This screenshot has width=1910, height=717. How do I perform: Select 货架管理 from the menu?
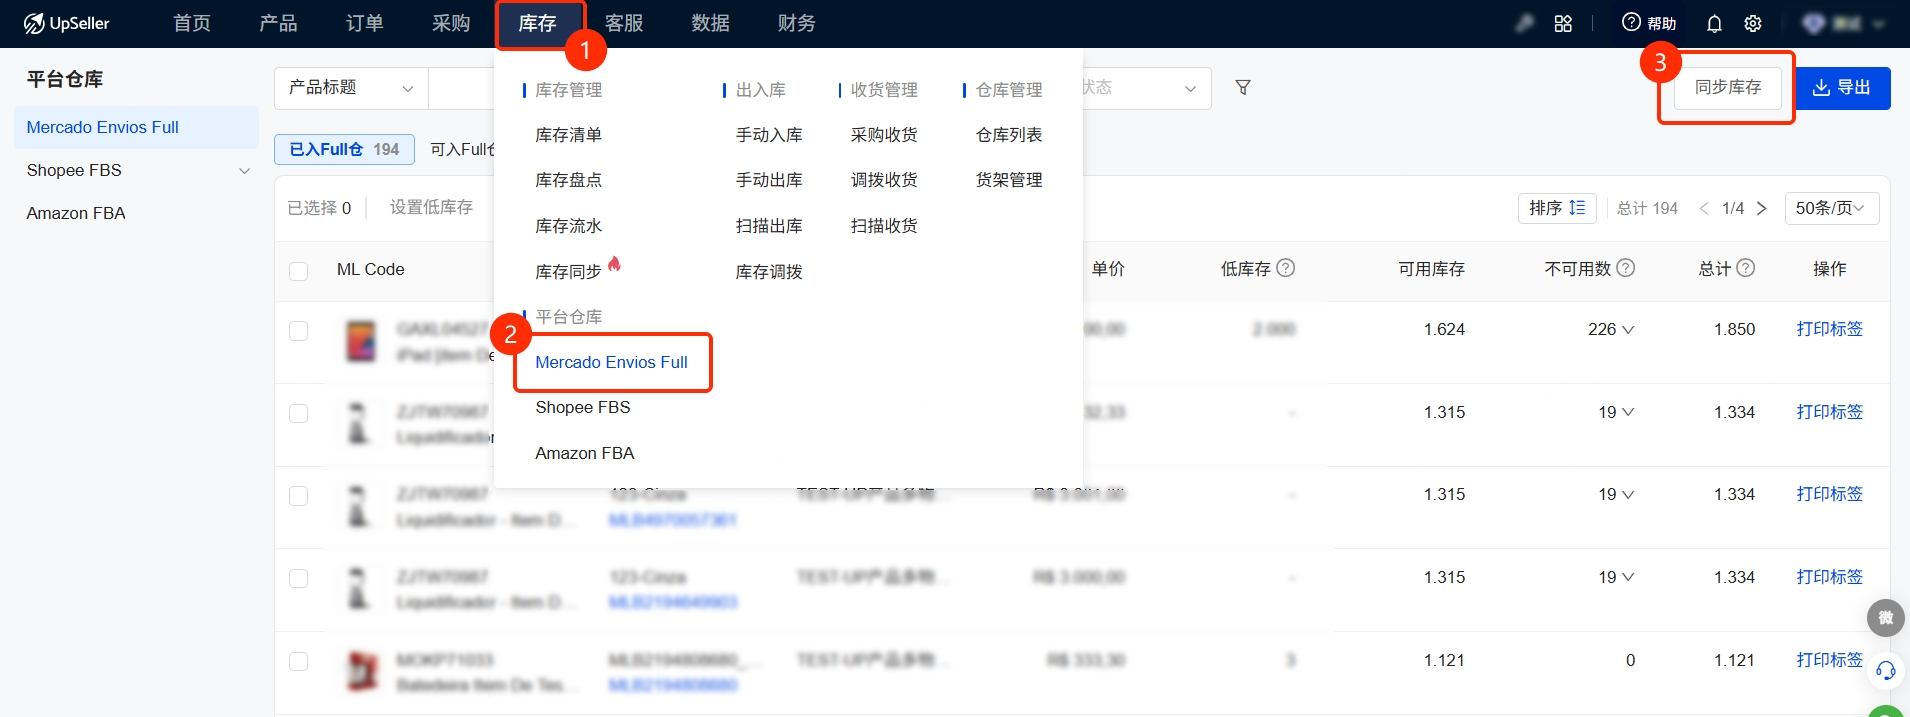coord(1009,180)
